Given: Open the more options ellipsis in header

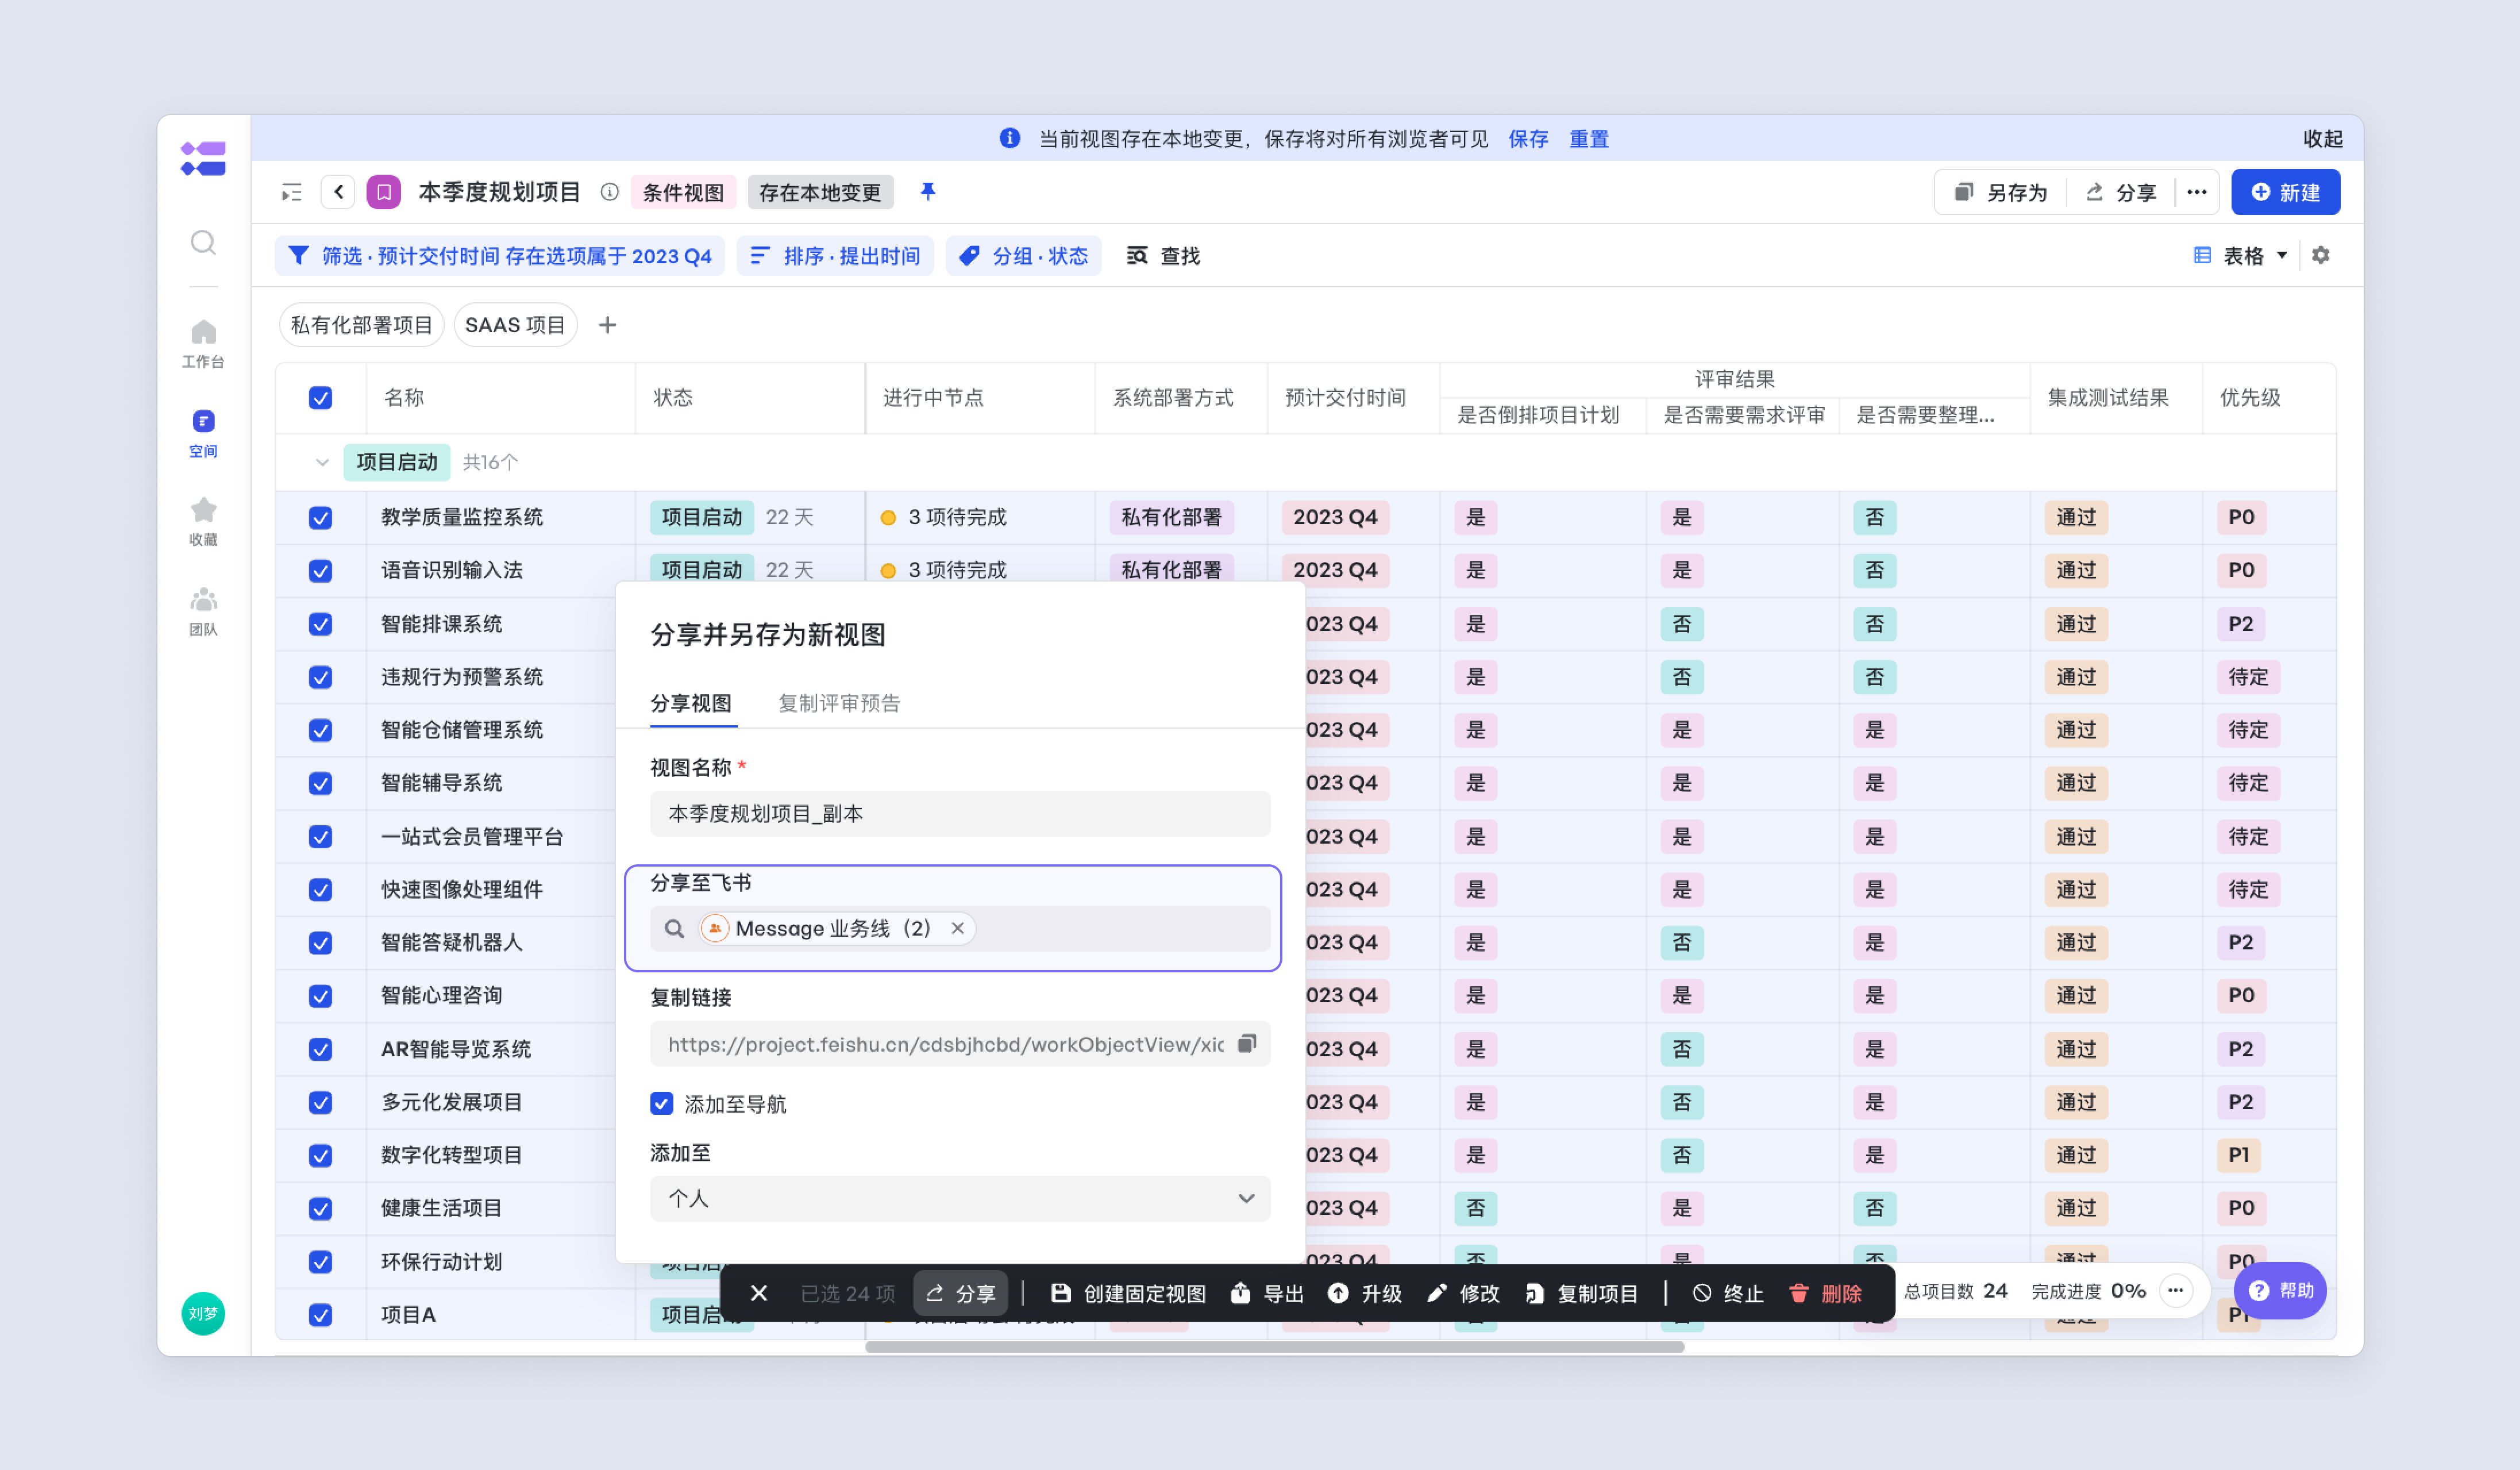Looking at the screenshot, I should pyautogui.click(x=2196, y=192).
